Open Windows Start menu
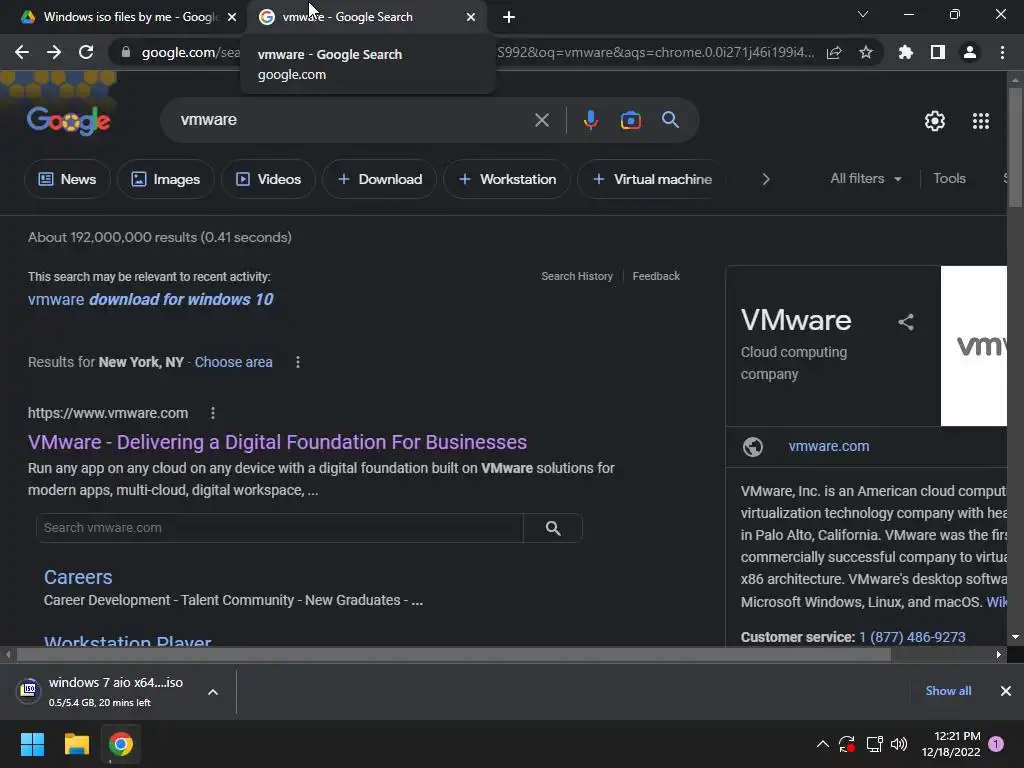 point(32,744)
